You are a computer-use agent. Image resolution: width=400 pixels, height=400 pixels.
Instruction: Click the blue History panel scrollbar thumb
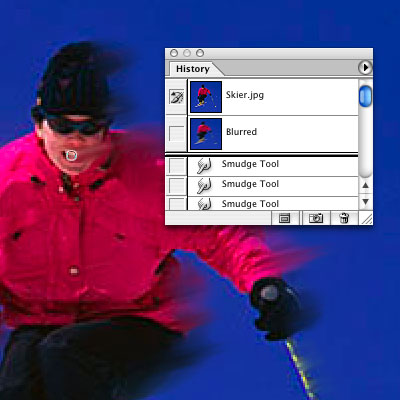(x=365, y=96)
